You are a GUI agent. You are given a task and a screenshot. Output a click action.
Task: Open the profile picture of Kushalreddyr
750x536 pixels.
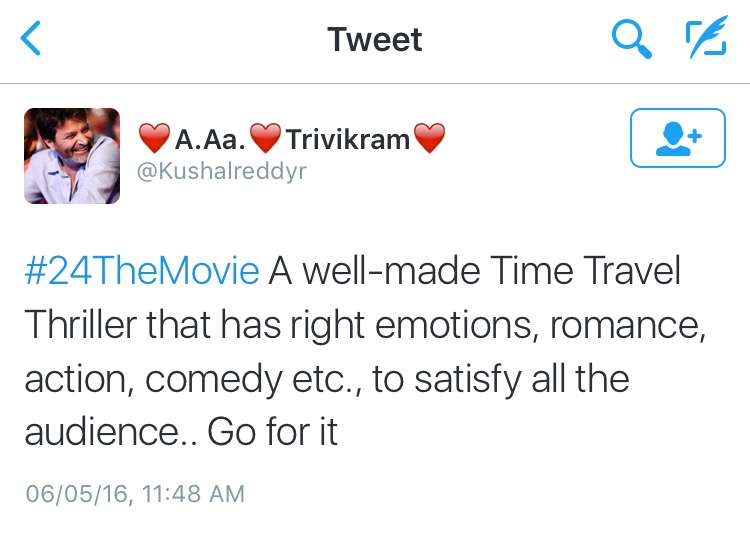coord(72,156)
